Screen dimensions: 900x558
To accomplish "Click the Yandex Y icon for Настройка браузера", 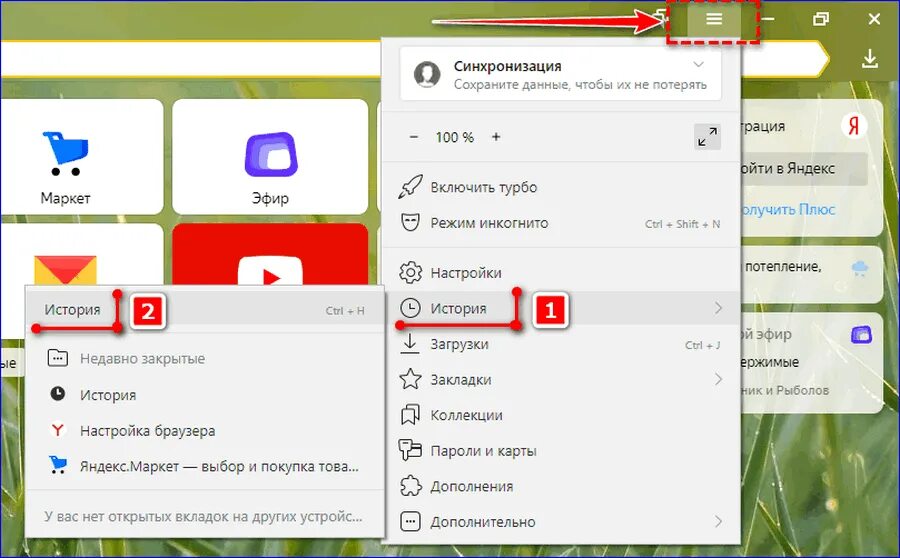I will click(x=57, y=429).
